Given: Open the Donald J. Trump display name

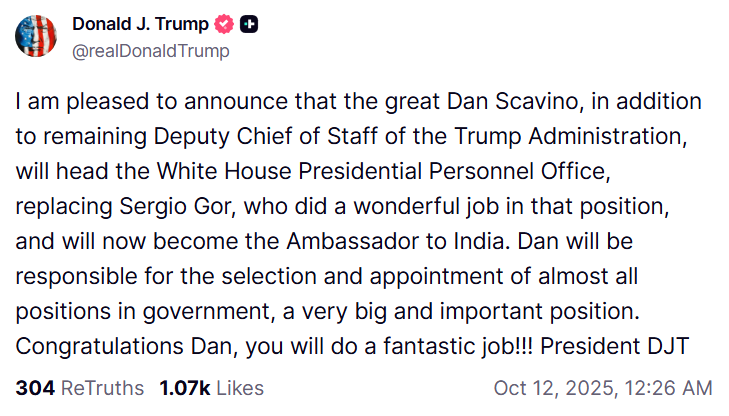Looking at the screenshot, I should [138, 24].
